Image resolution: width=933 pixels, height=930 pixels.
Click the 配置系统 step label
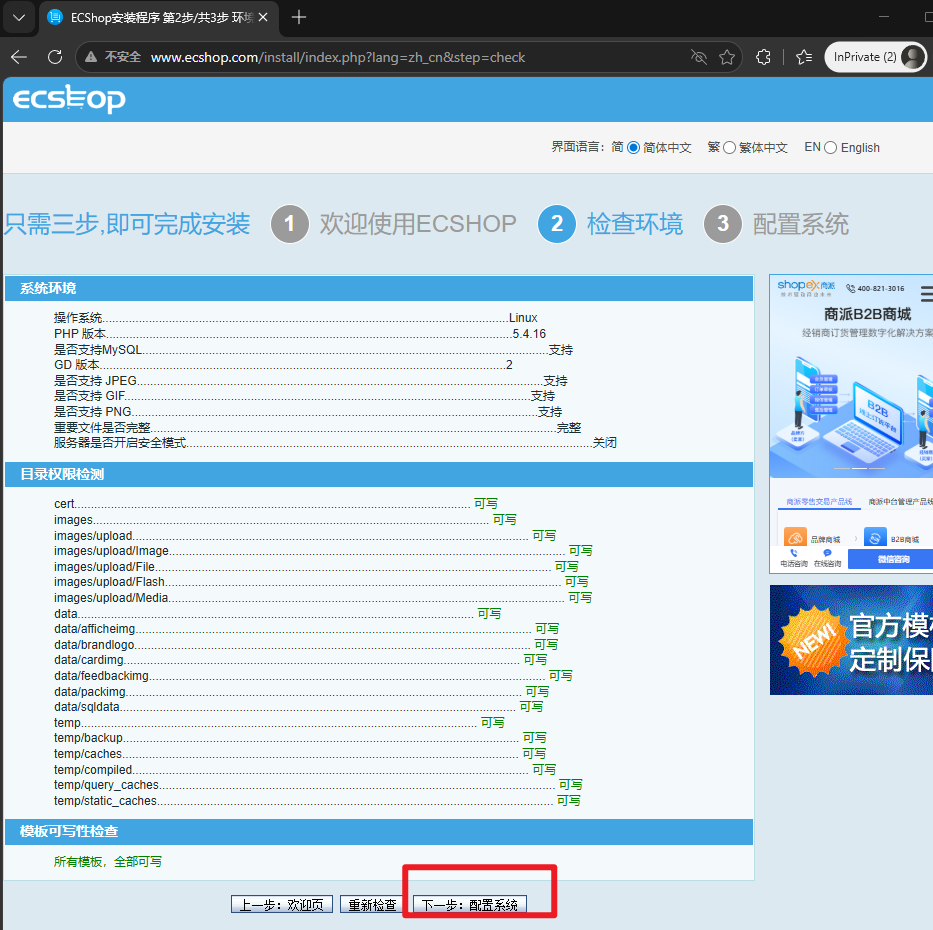(x=801, y=224)
